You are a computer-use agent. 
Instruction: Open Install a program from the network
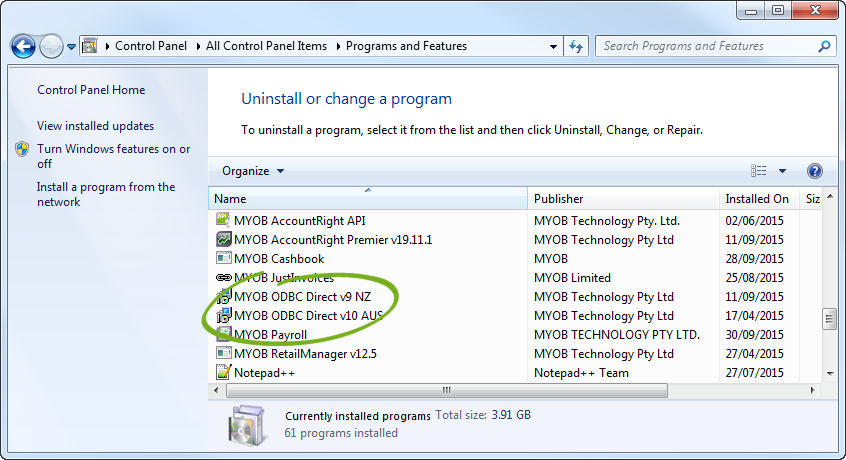click(x=106, y=194)
